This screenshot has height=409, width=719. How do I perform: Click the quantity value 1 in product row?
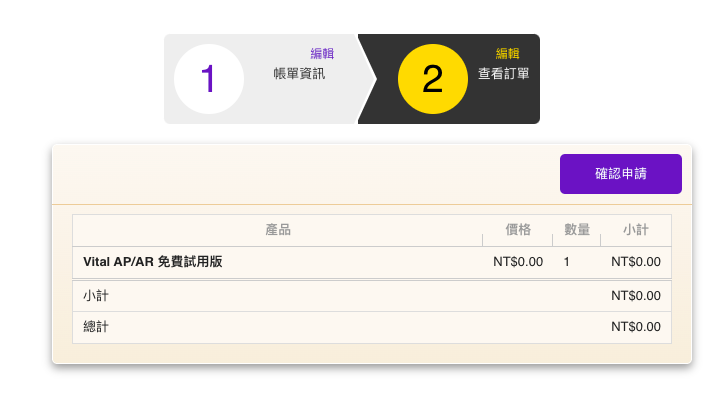click(x=567, y=262)
